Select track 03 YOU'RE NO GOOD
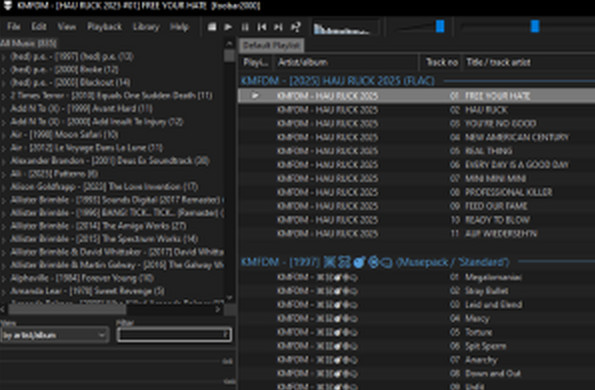595x390 pixels. (x=417, y=124)
